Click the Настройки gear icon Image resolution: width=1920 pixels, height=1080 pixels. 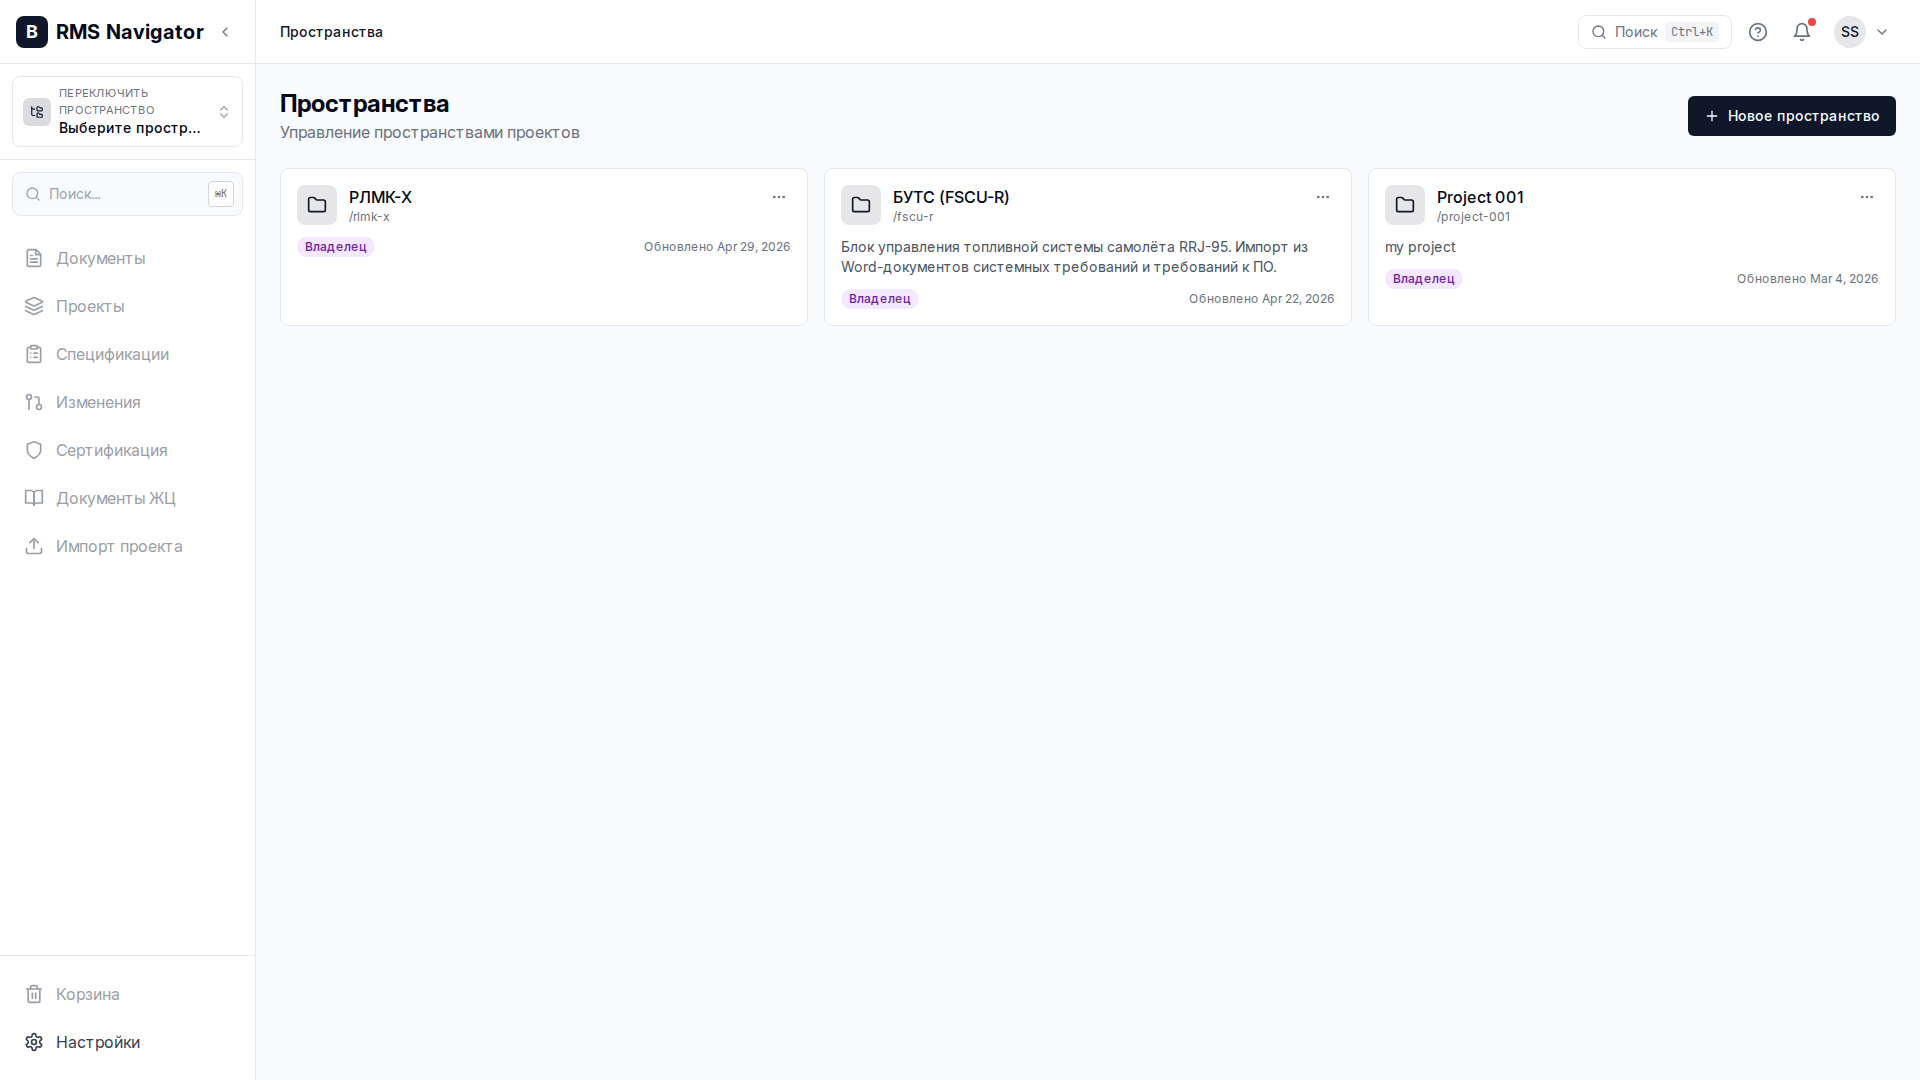coord(34,1042)
